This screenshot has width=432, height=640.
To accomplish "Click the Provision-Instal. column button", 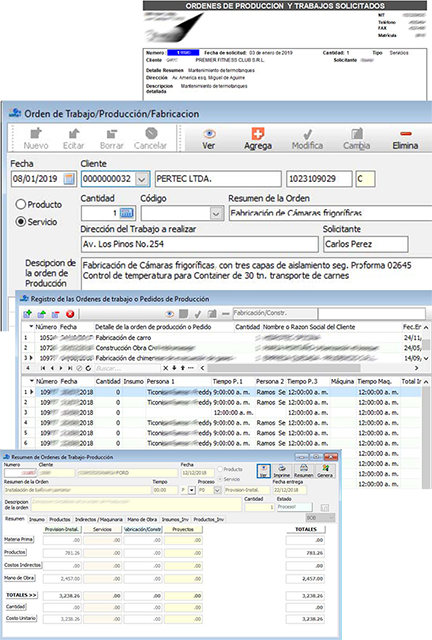I will (x=62, y=529).
